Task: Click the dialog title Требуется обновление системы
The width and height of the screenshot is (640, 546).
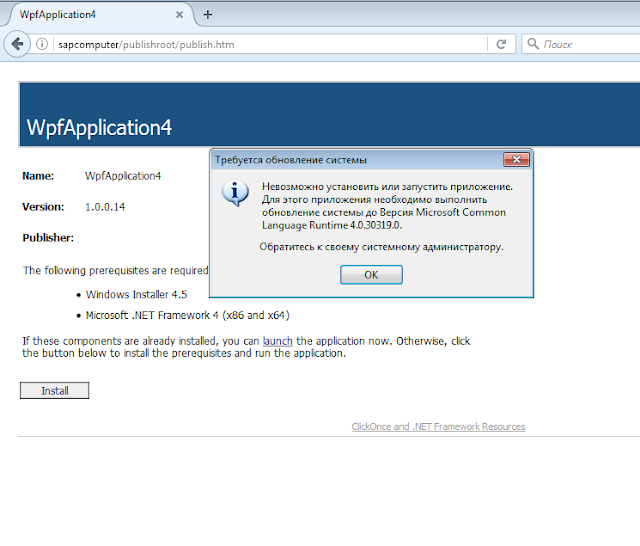Action: 291,160
